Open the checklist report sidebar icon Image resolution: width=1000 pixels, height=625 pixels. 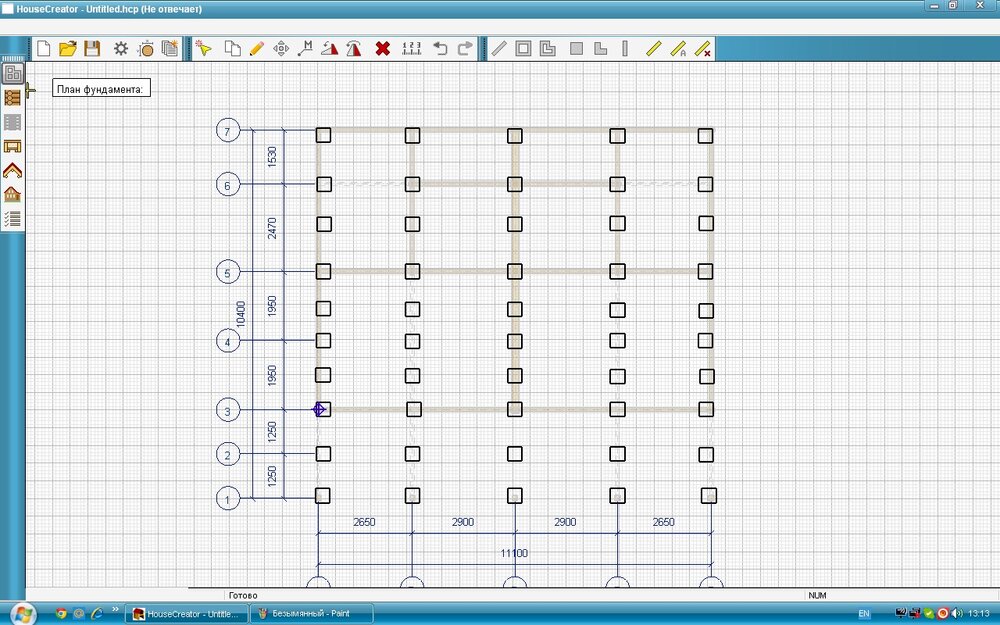[x=13, y=219]
